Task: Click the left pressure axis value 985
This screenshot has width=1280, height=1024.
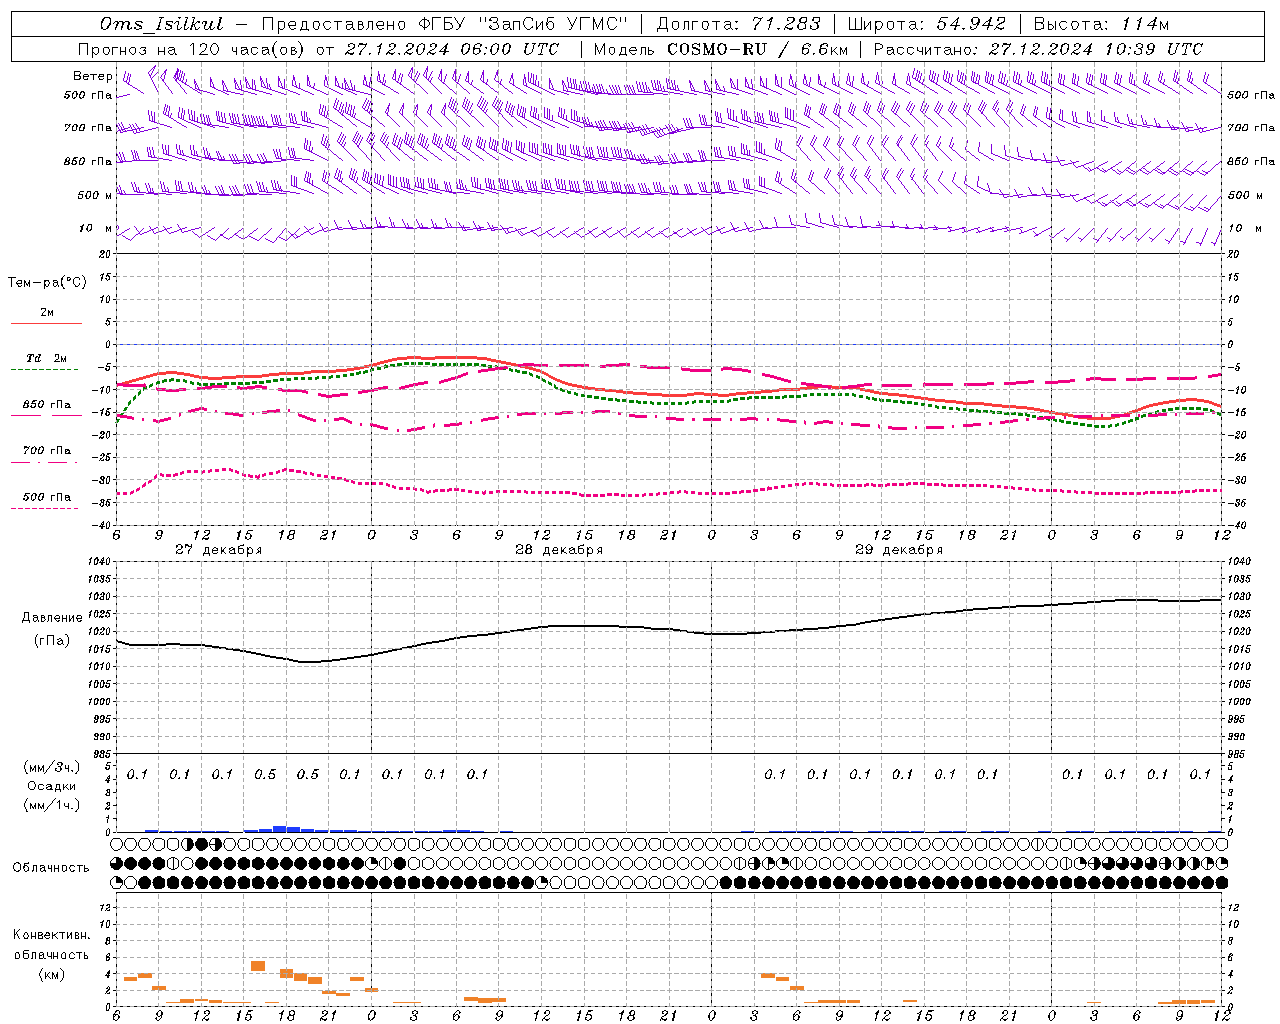Action: click(x=101, y=754)
